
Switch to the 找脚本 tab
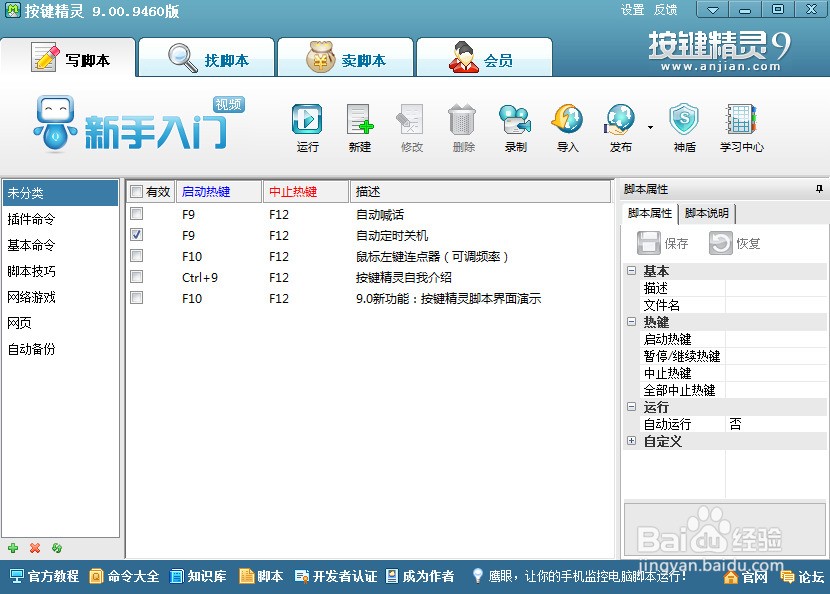click(x=206, y=58)
